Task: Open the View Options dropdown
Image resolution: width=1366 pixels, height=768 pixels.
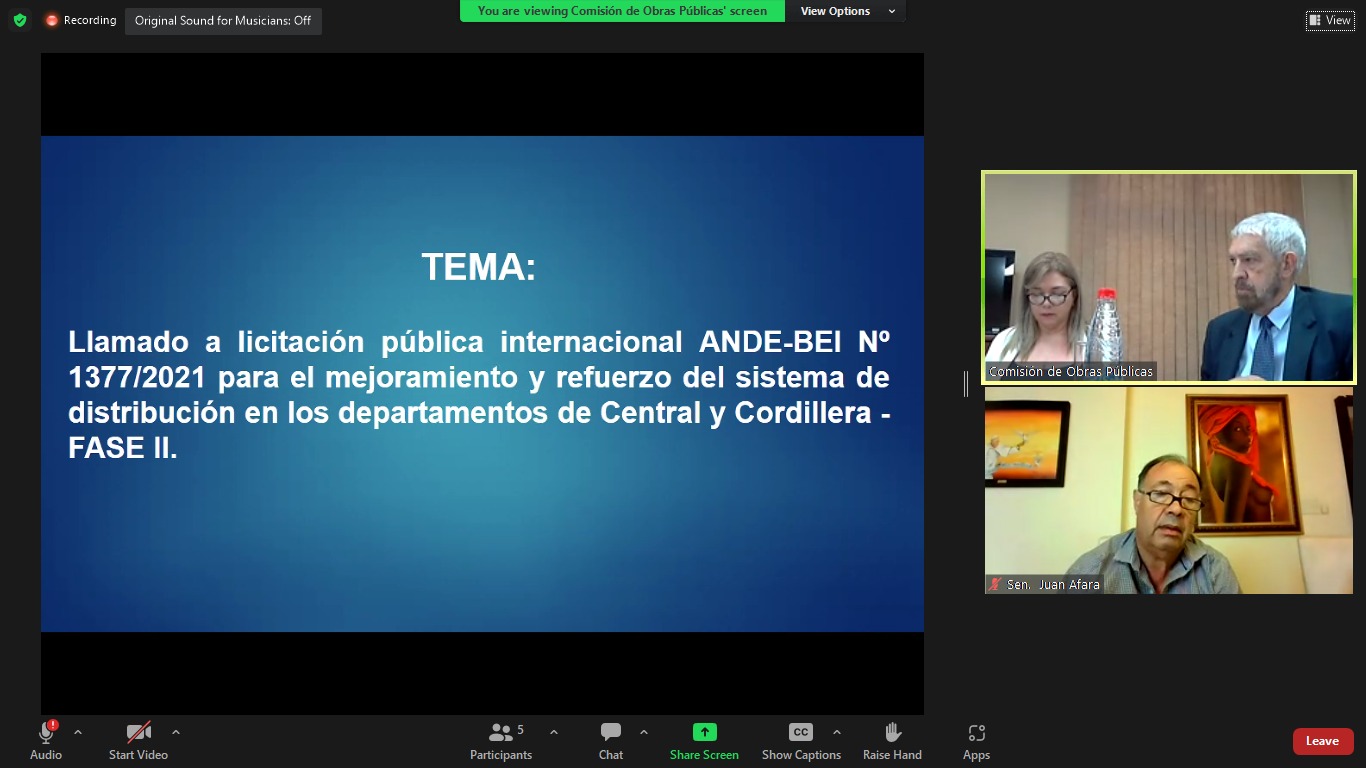Action: pos(846,11)
